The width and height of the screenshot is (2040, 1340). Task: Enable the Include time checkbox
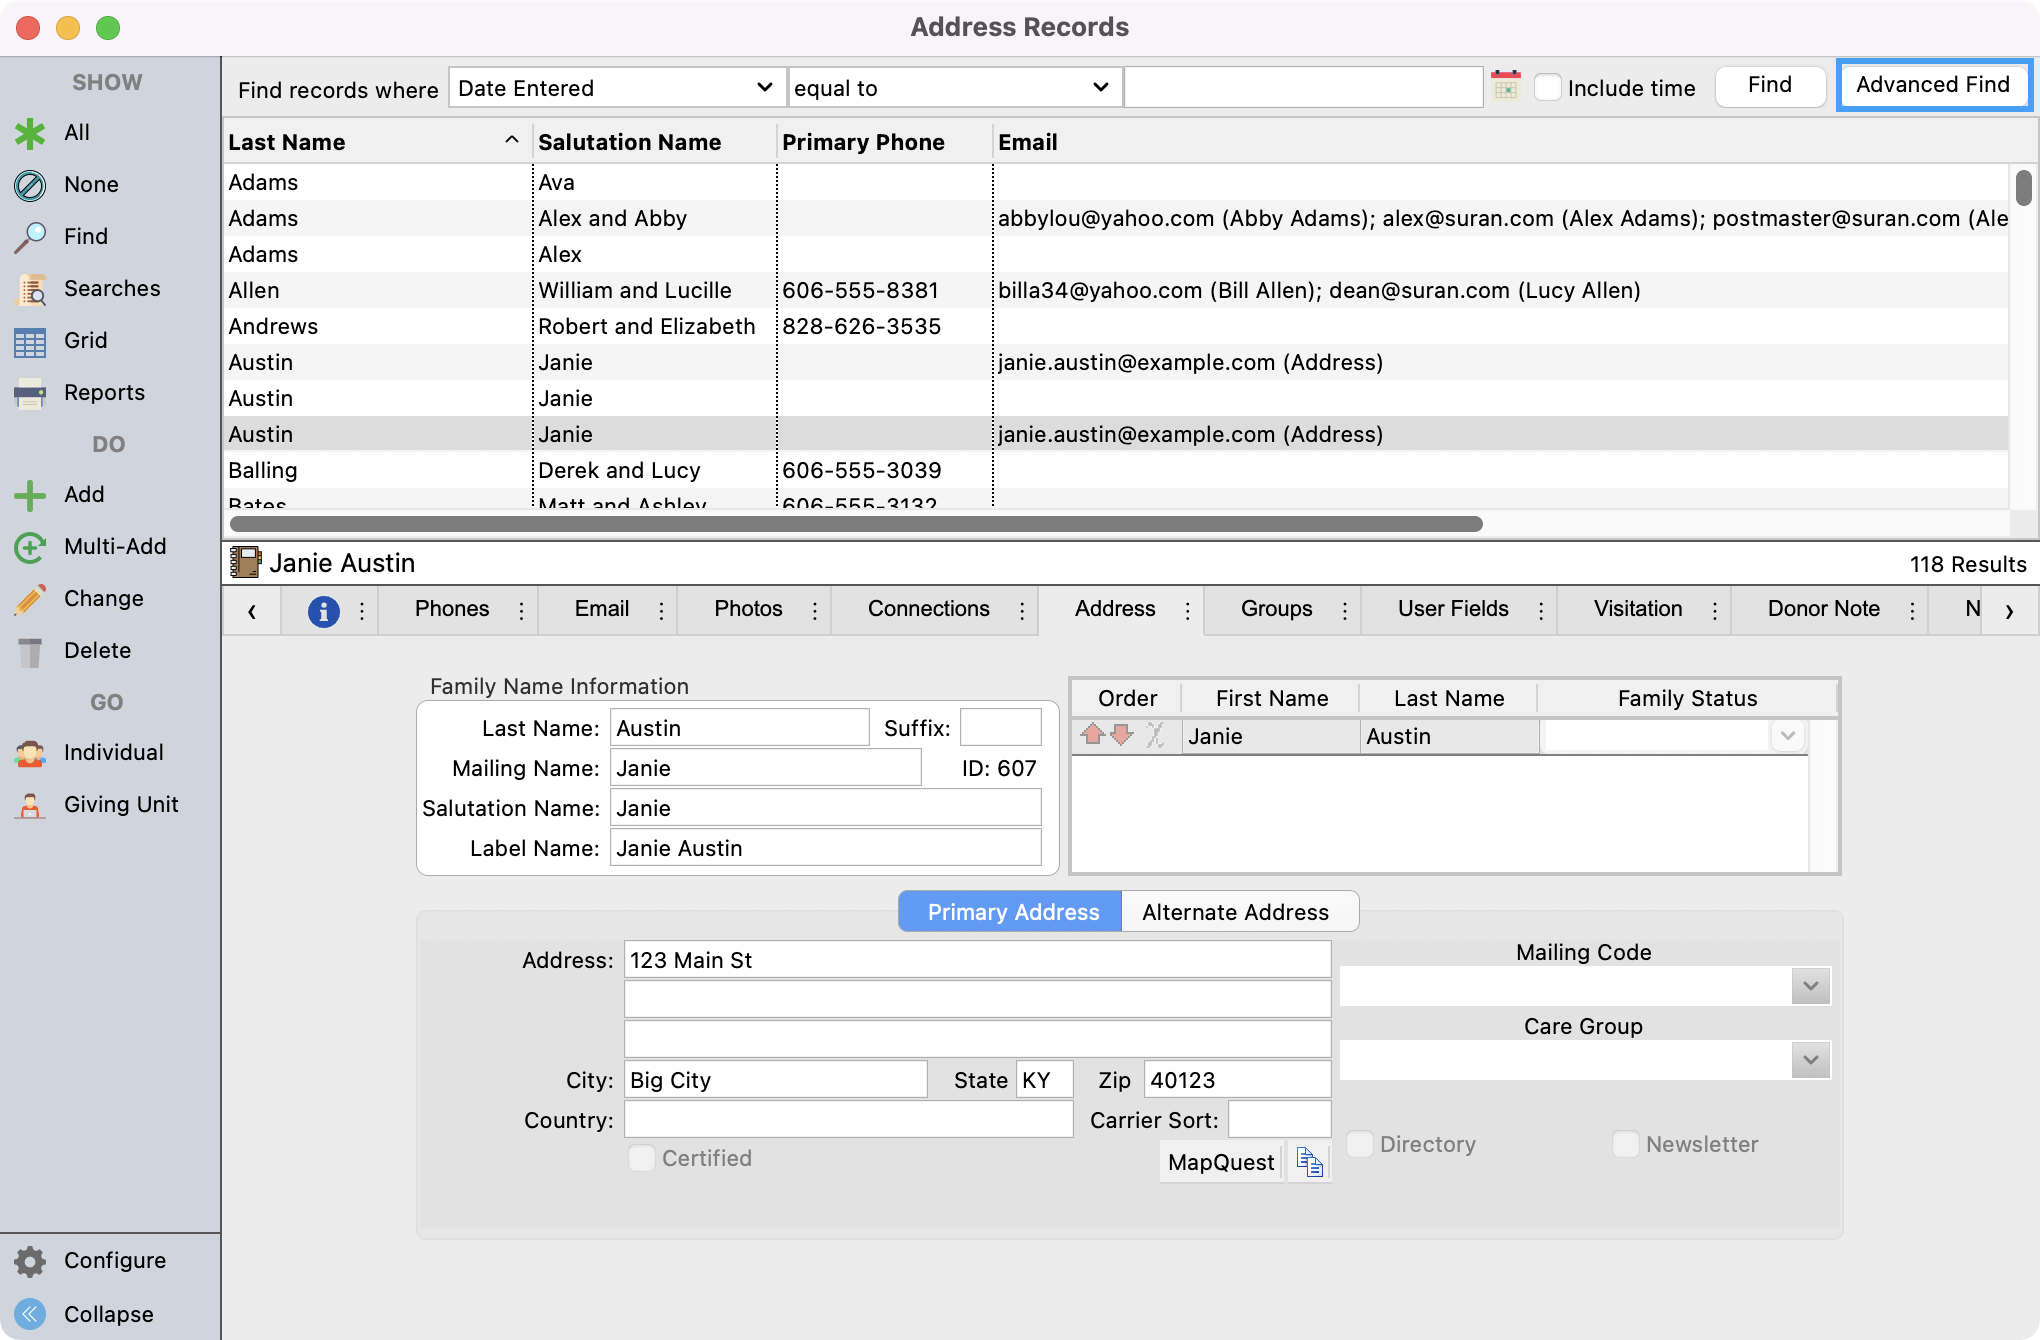click(x=1548, y=88)
